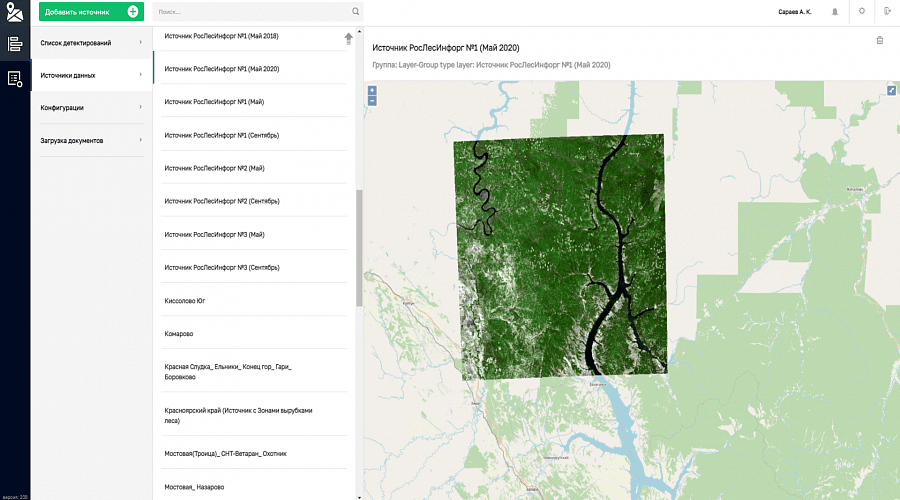This screenshot has height=500, width=900.
Task: Expand the Конфигурации section
Action: (x=91, y=107)
